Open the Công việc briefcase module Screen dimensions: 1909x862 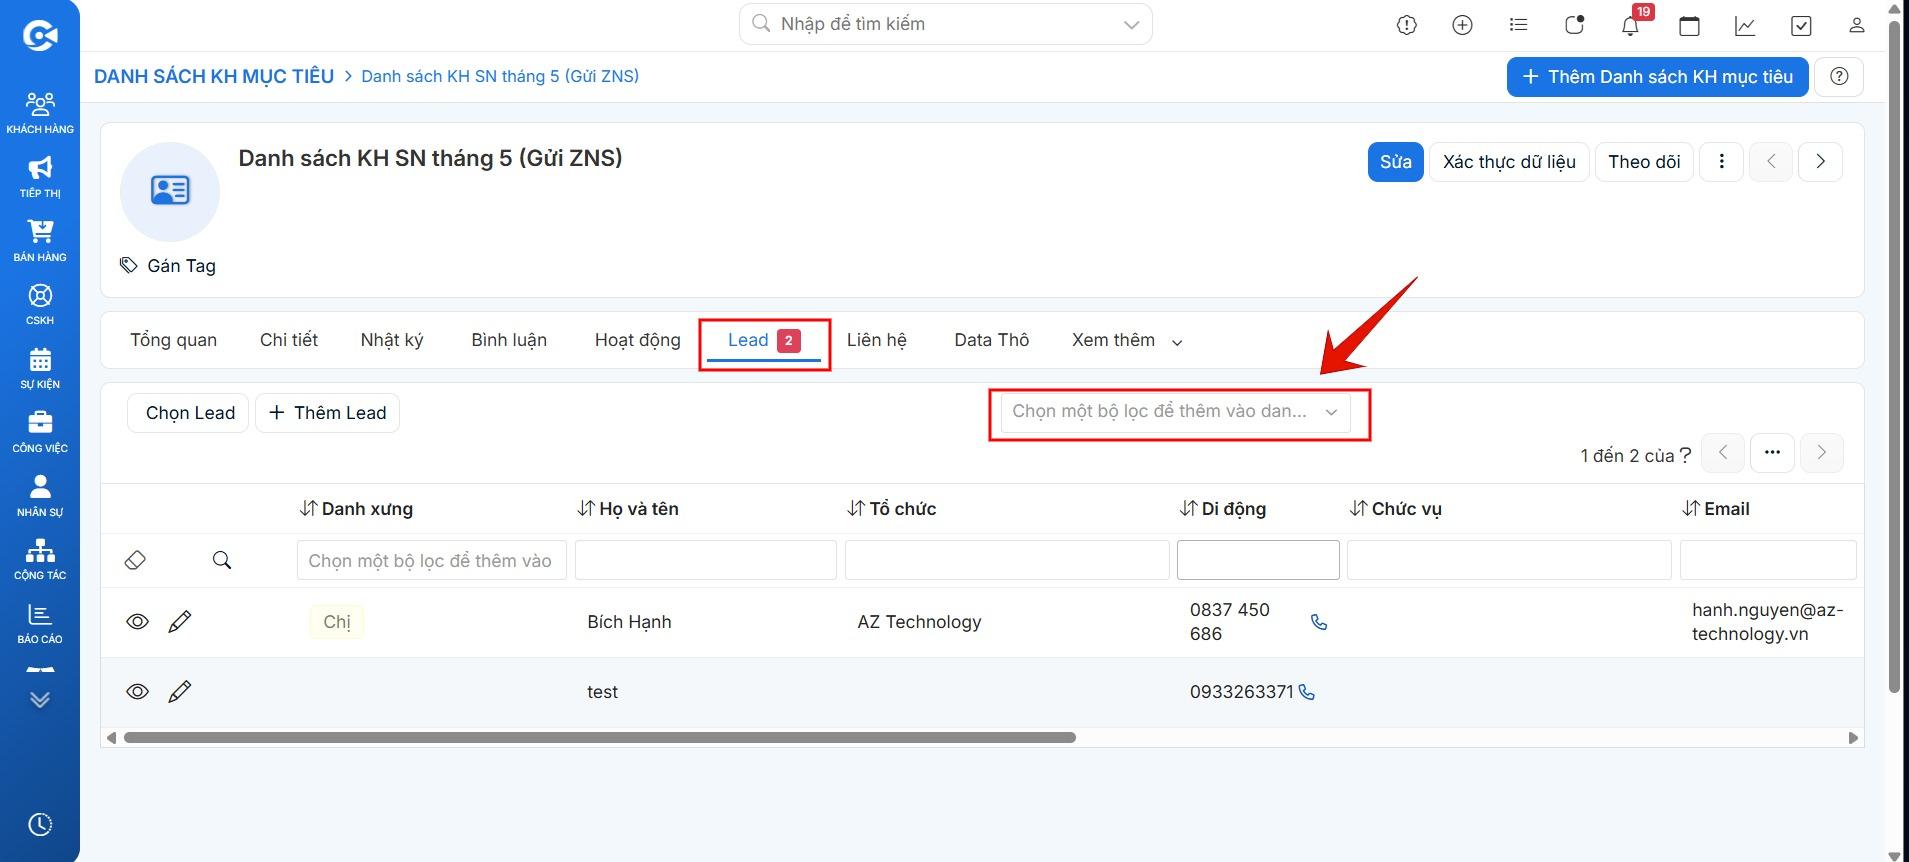(x=40, y=432)
